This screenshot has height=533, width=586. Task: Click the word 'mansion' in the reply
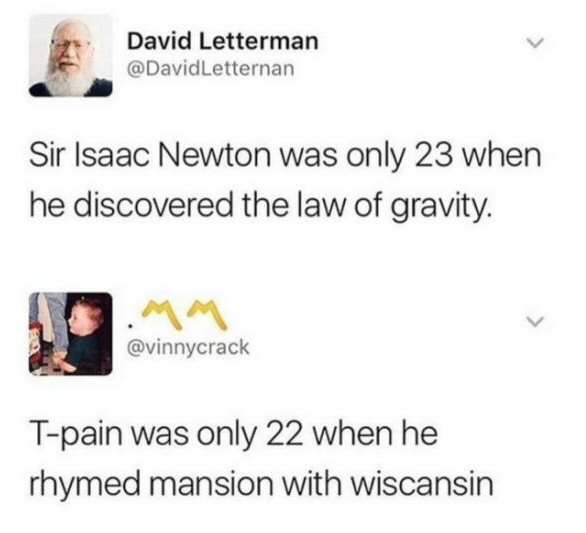point(211,484)
